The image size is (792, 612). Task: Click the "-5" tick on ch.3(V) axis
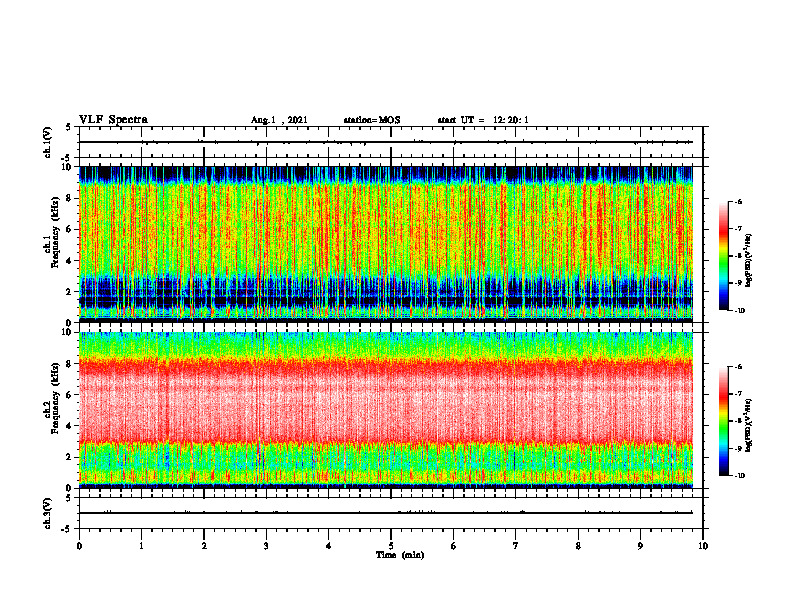click(67, 529)
